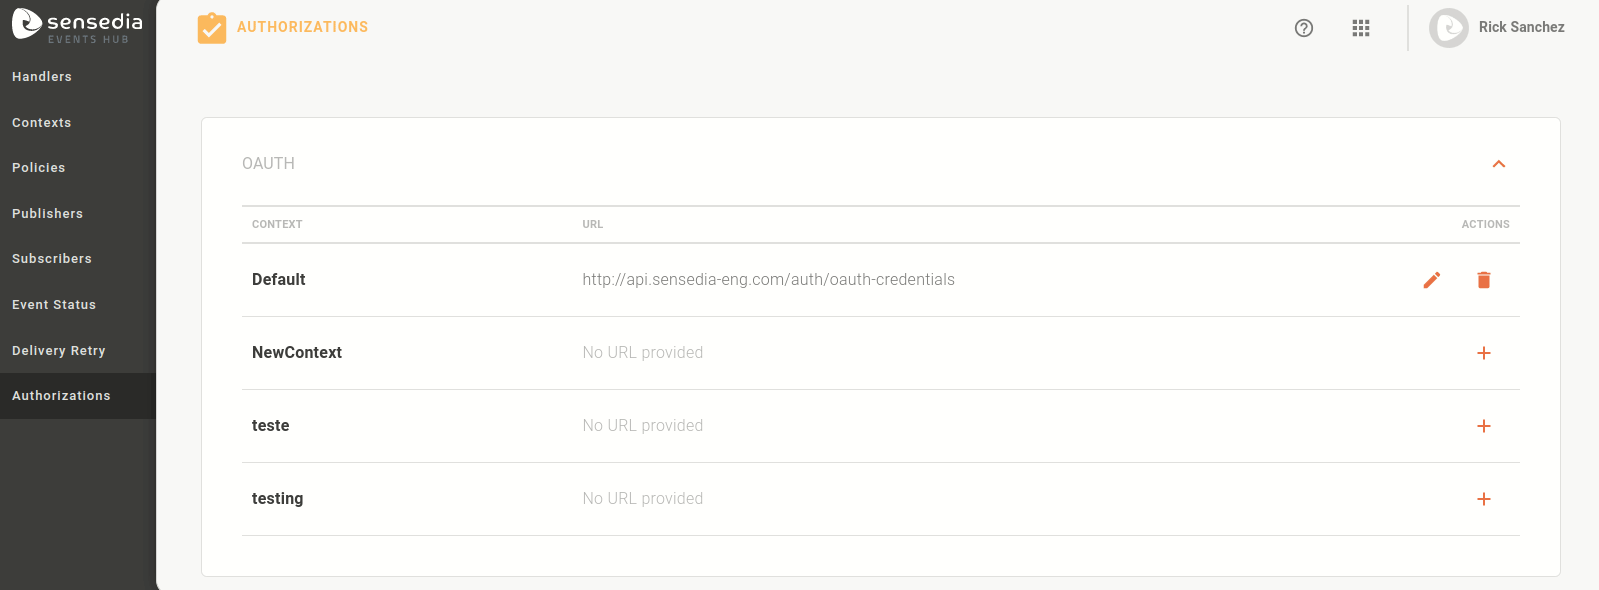Click the Rick Sanchez user name
The height and width of the screenshot is (590, 1599).
(x=1521, y=27)
